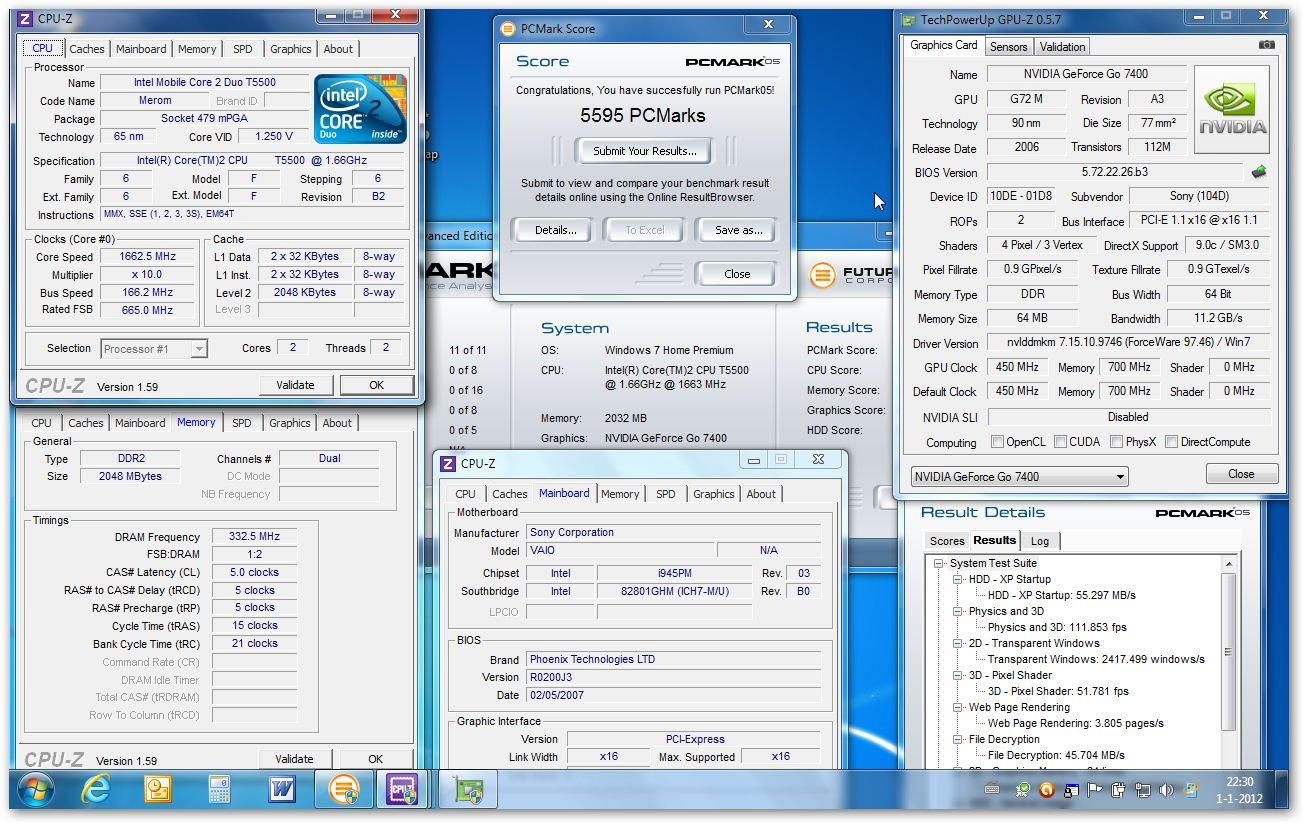Switch to CPU-Z taskbar button
This screenshot has height=823, width=1303.
(x=403, y=790)
